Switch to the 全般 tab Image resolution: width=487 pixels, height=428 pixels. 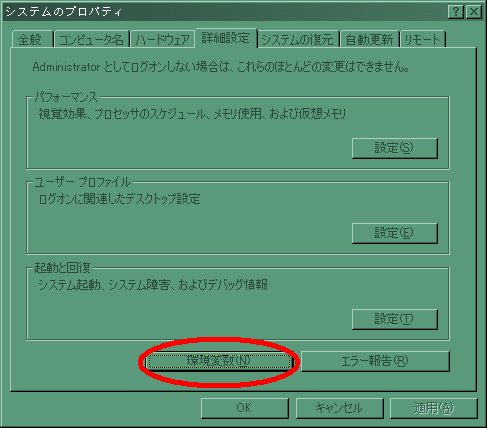click(x=32, y=40)
